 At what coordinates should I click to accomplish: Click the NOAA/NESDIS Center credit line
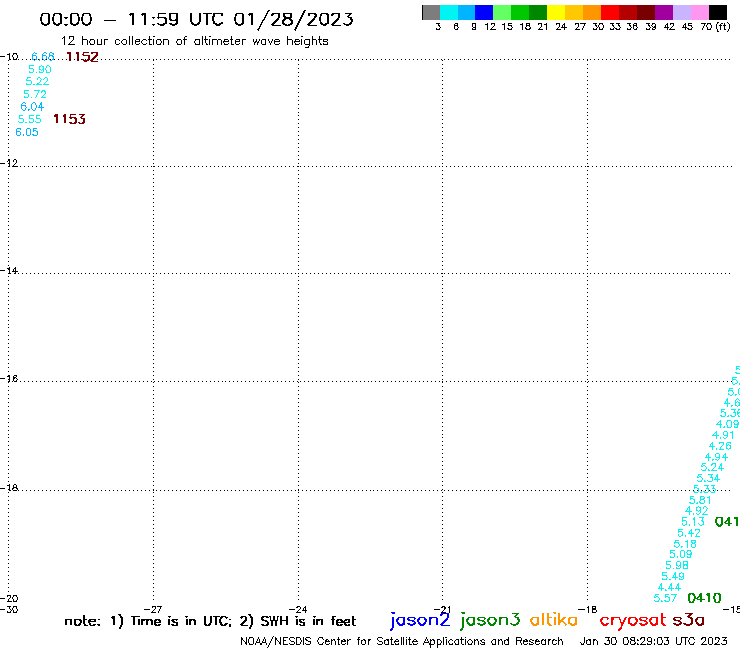(402, 642)
